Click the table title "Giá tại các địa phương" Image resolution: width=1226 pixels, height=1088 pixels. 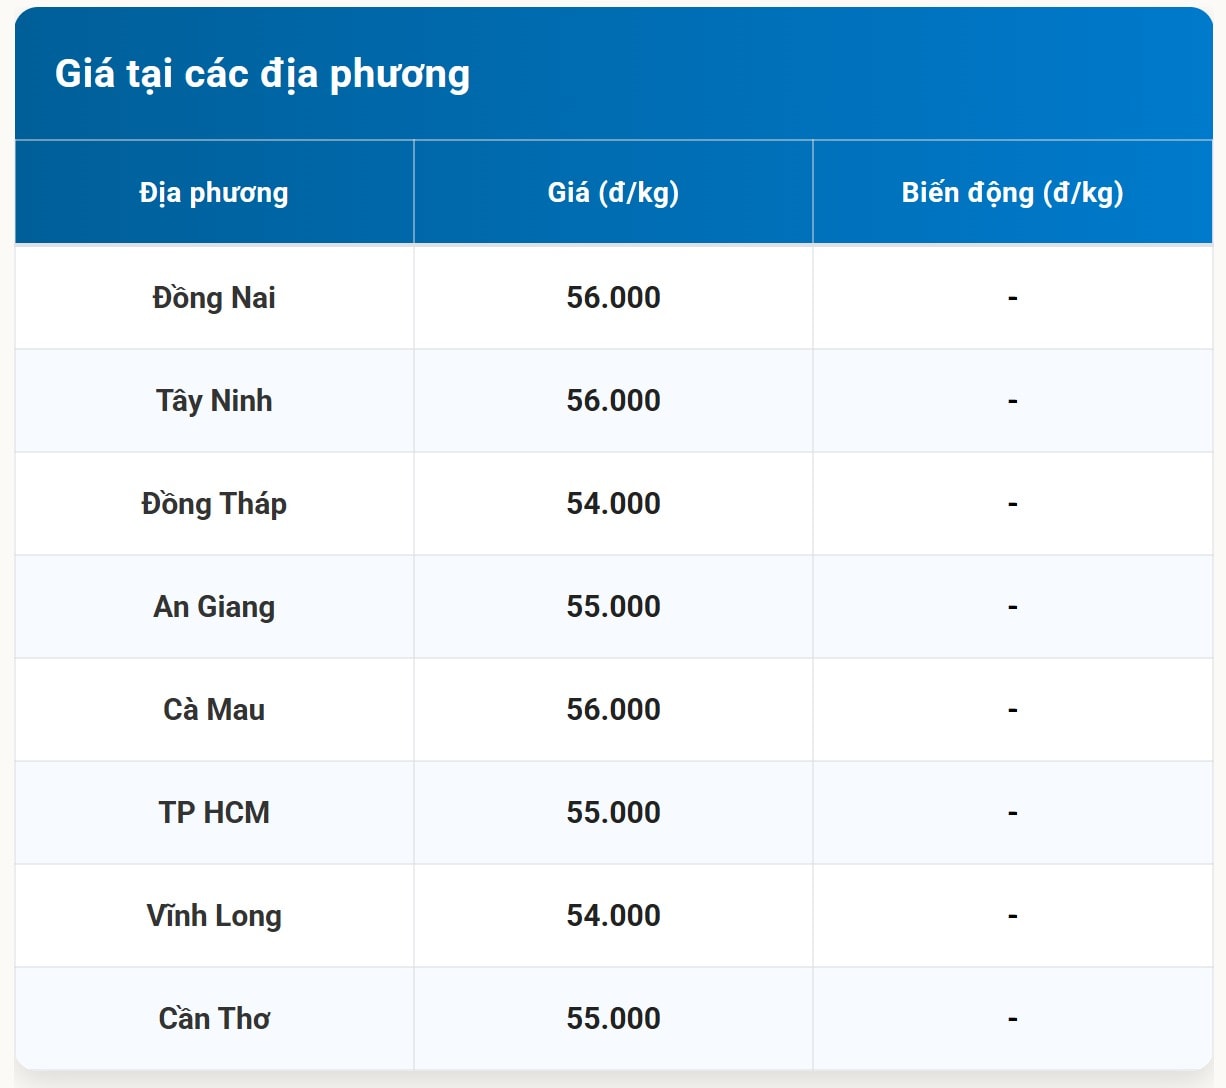[262, 74]
